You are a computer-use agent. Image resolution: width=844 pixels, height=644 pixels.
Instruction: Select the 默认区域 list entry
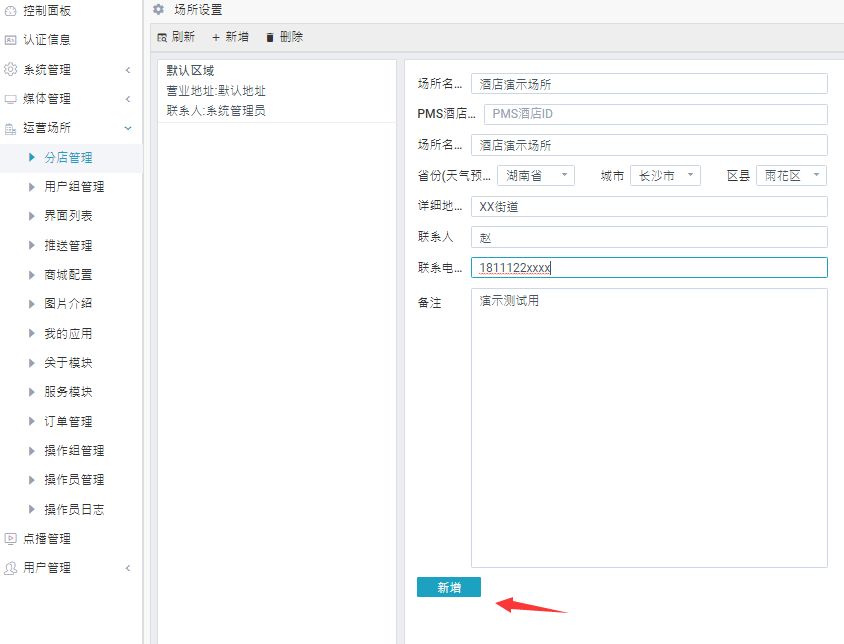277,91
